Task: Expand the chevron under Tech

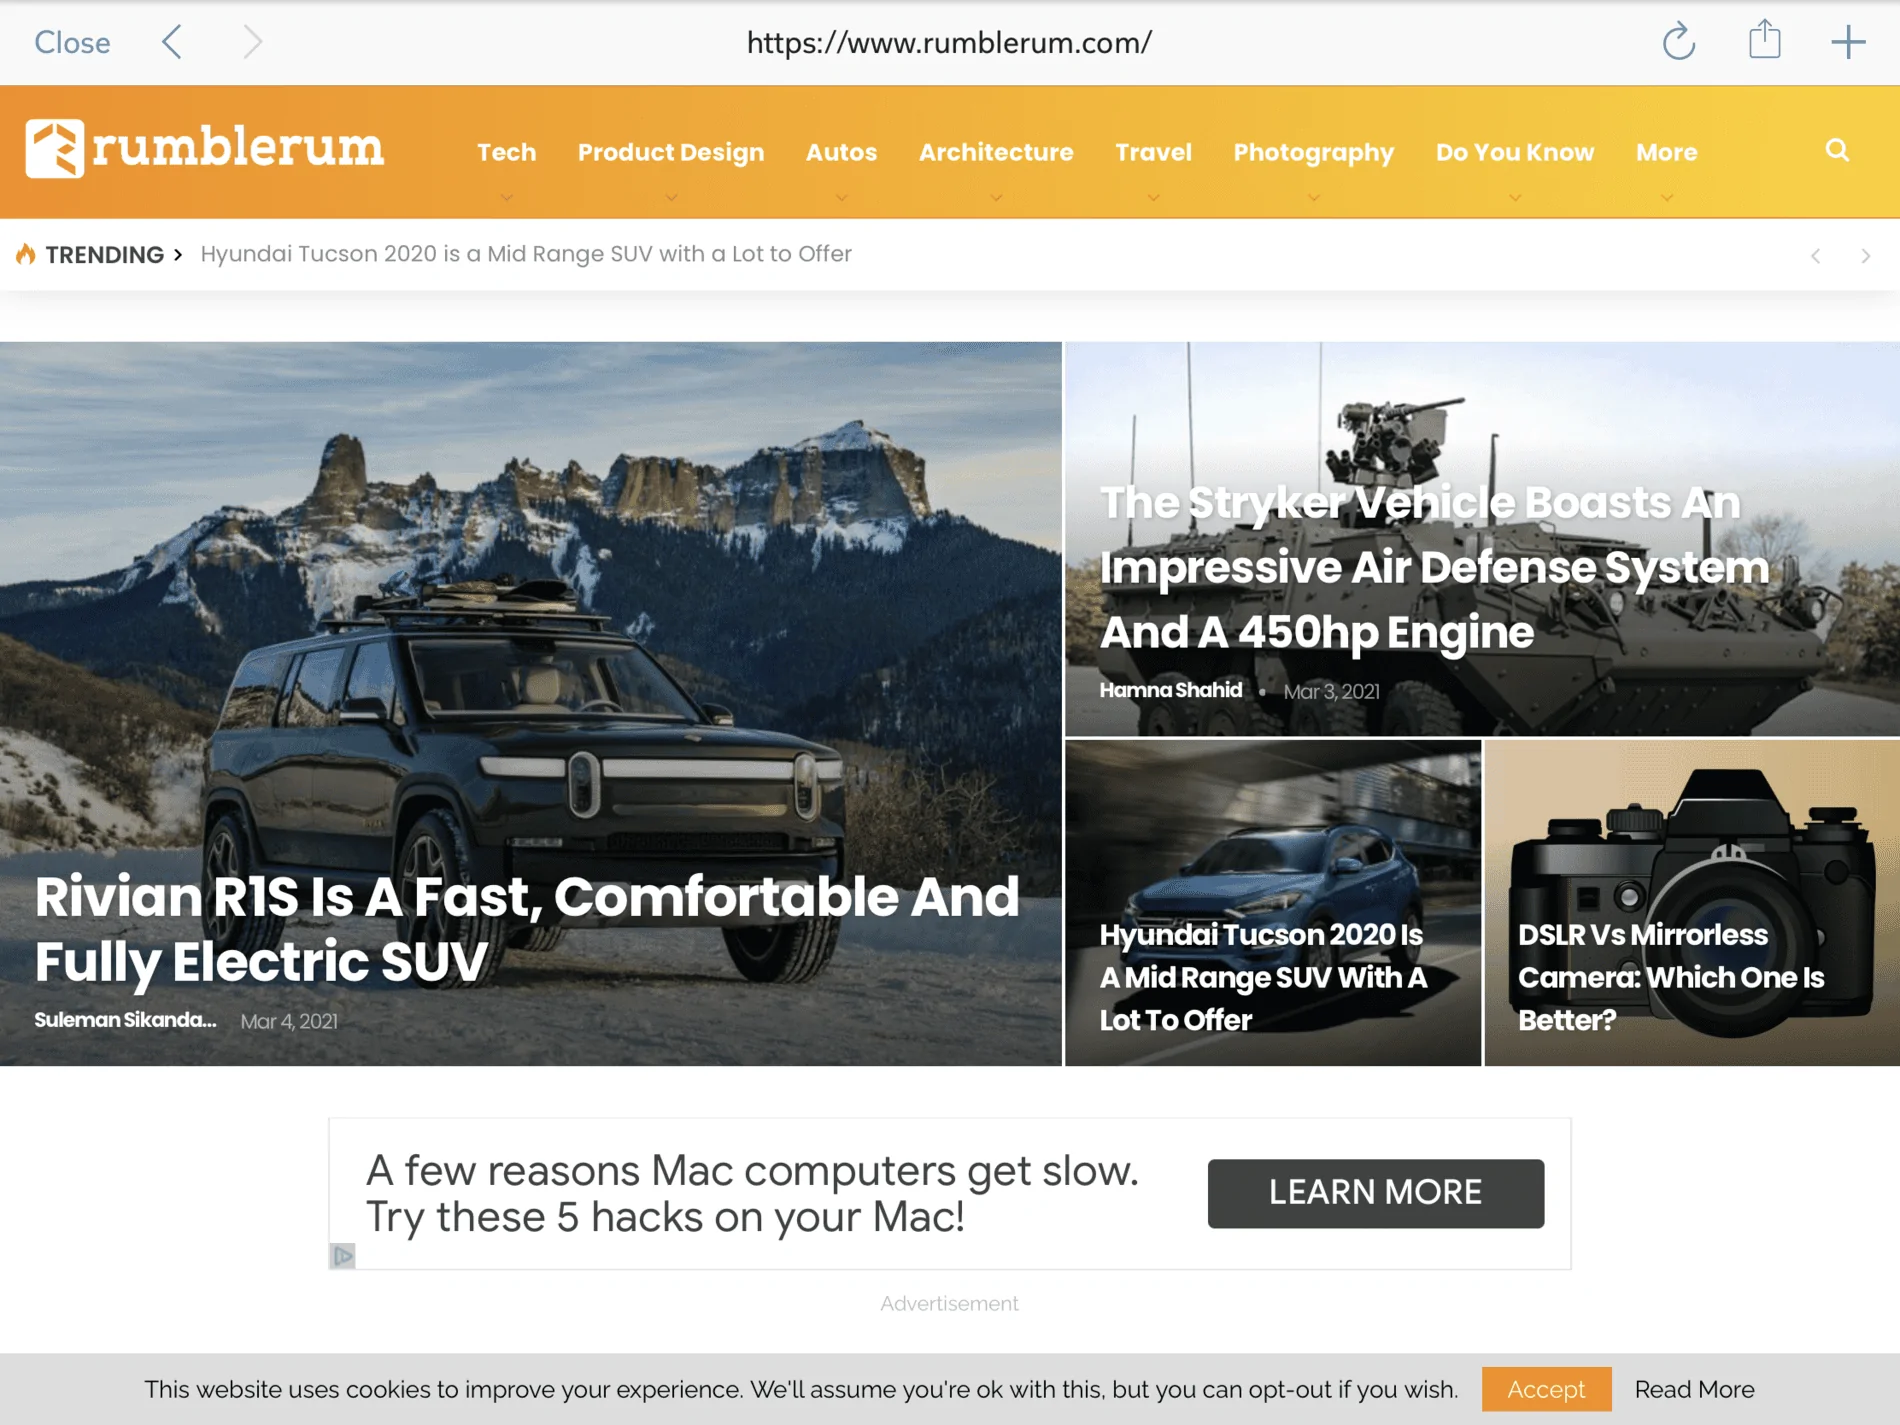Action: tap(507, 198)
